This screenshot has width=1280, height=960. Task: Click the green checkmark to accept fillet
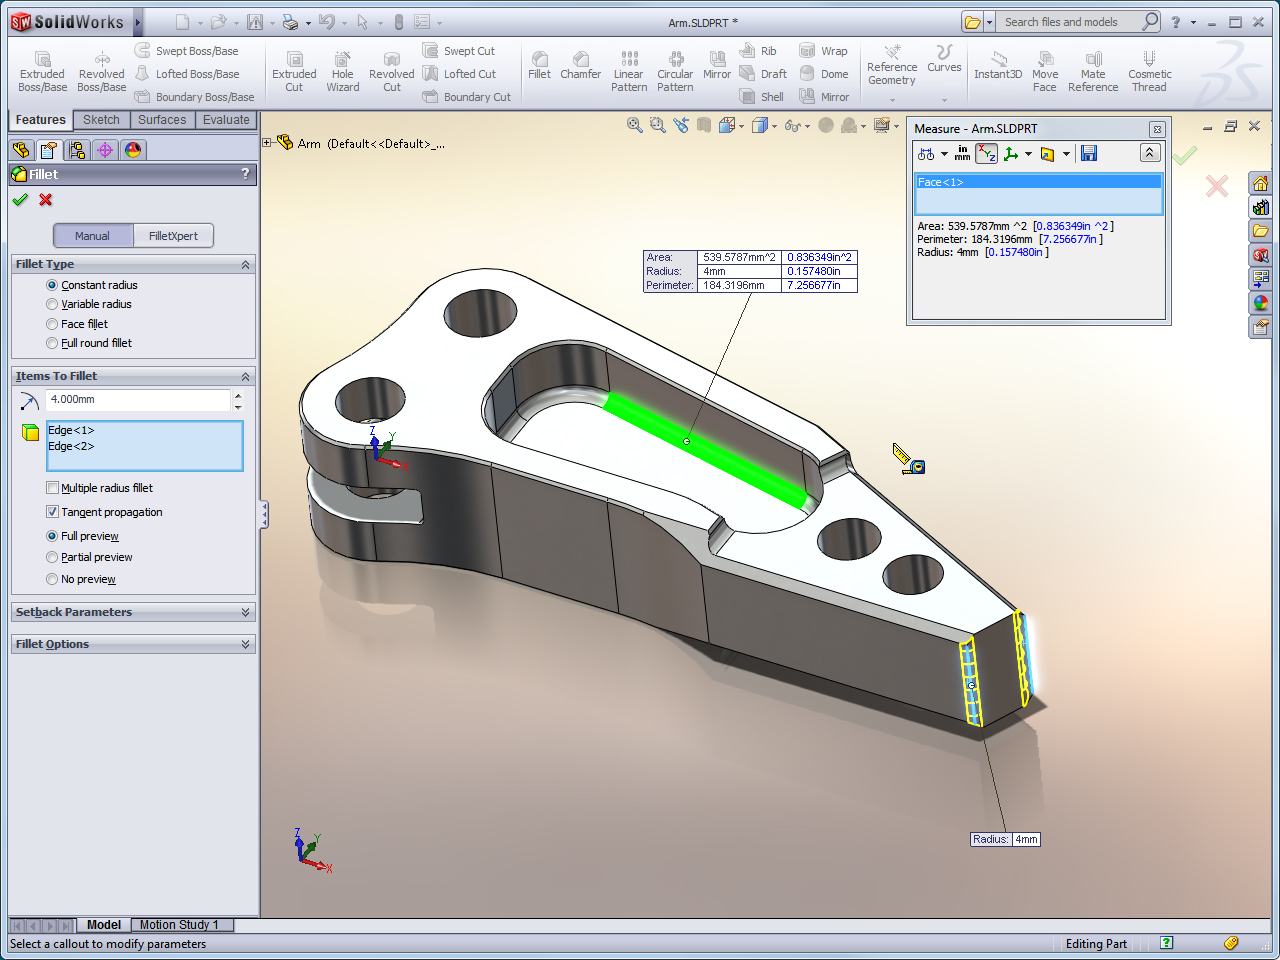tap(20, 200)
